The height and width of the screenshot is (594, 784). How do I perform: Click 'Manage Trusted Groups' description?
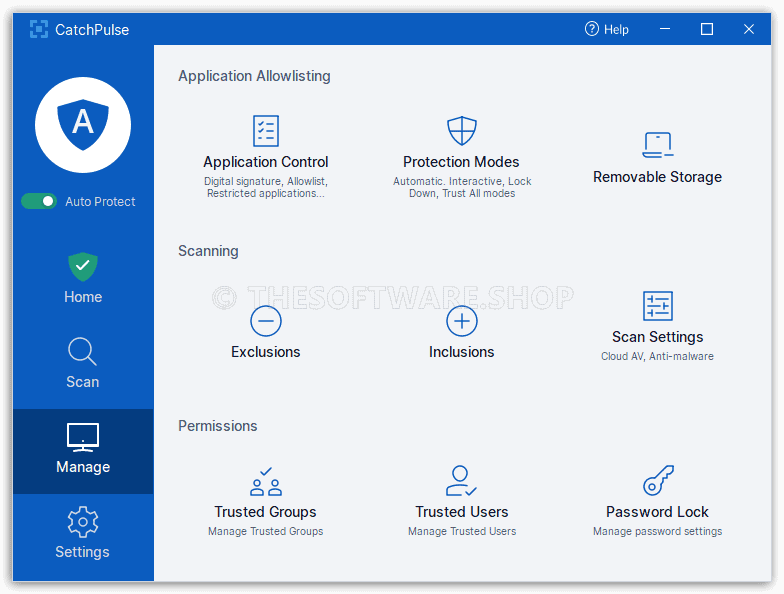(266, 531)
